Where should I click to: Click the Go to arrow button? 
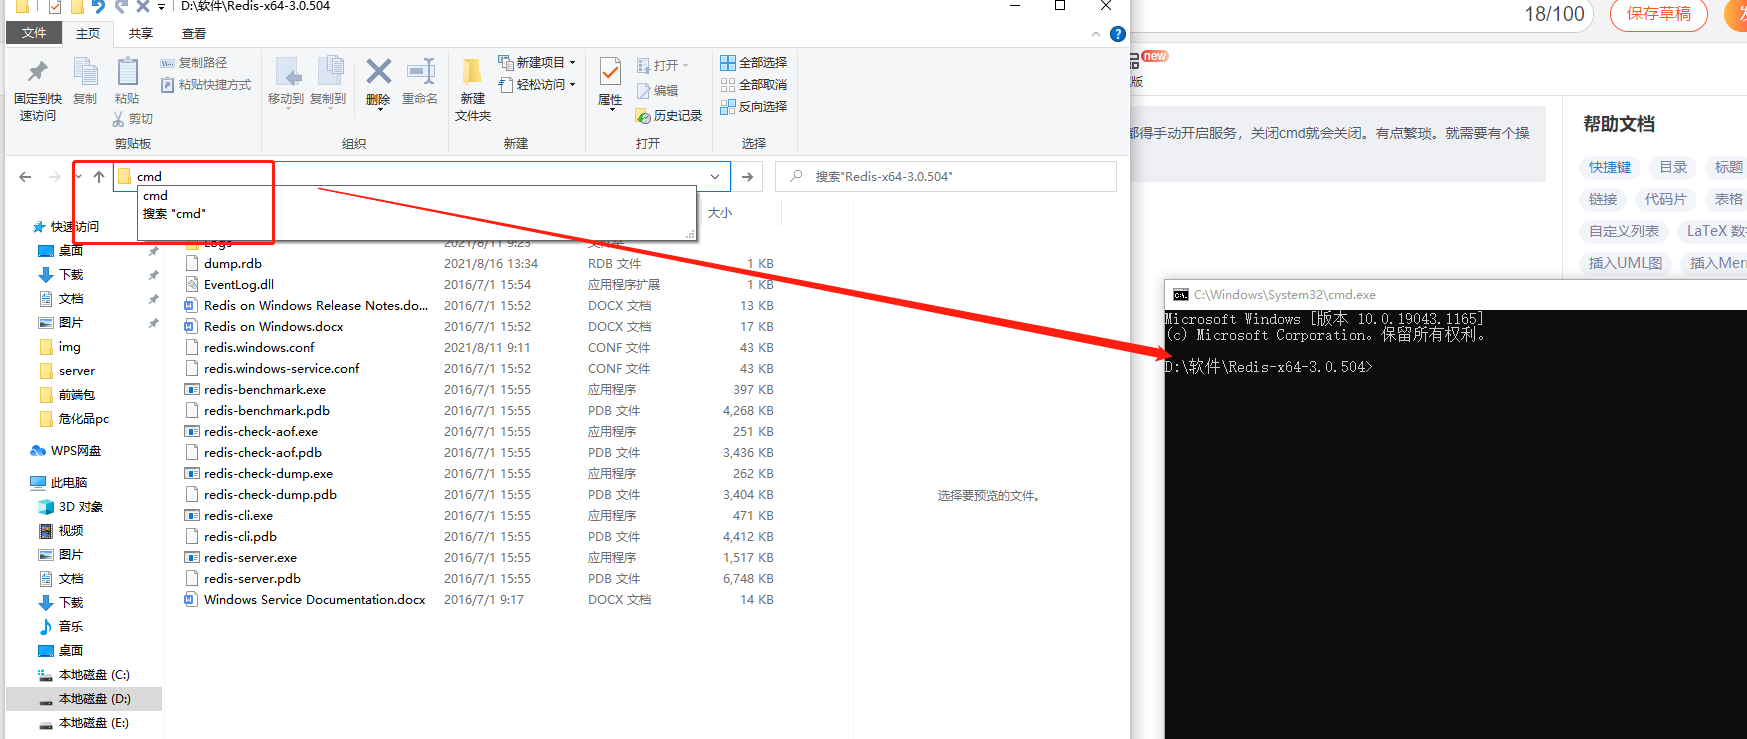747,177
